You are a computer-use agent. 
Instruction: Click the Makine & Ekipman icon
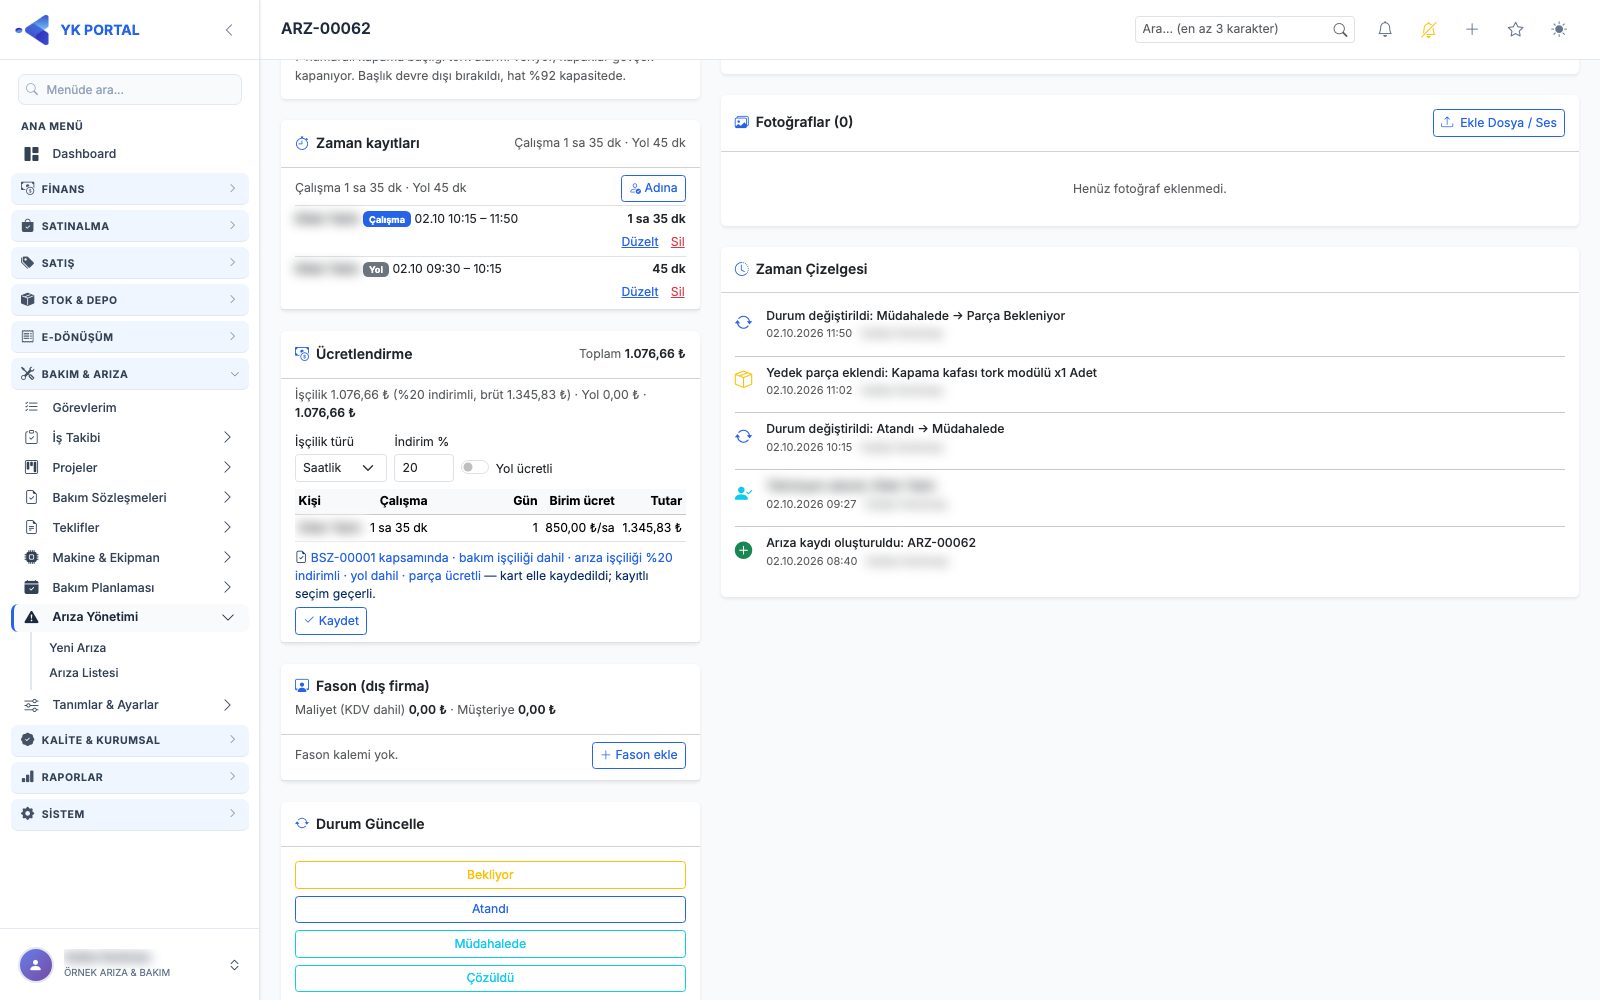[x=32, y=558]
